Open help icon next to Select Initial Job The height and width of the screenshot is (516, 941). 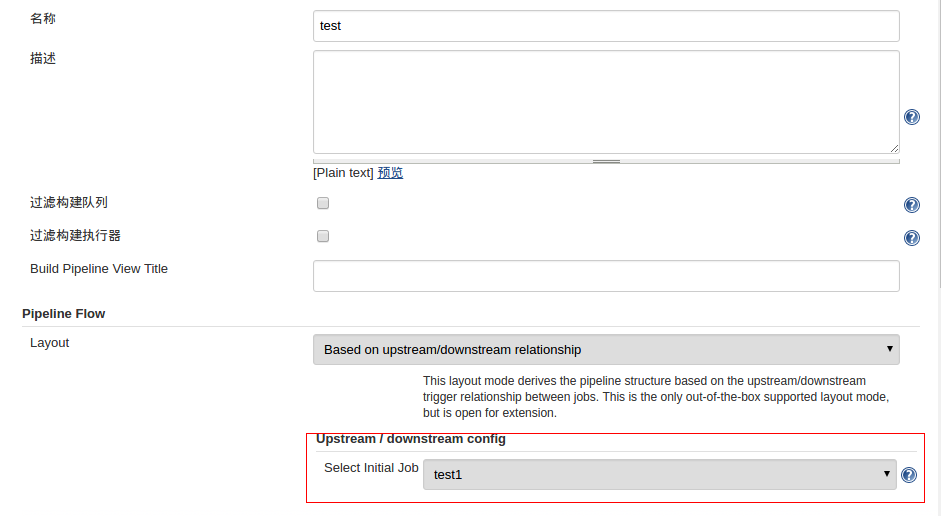(x=909, y=475)
